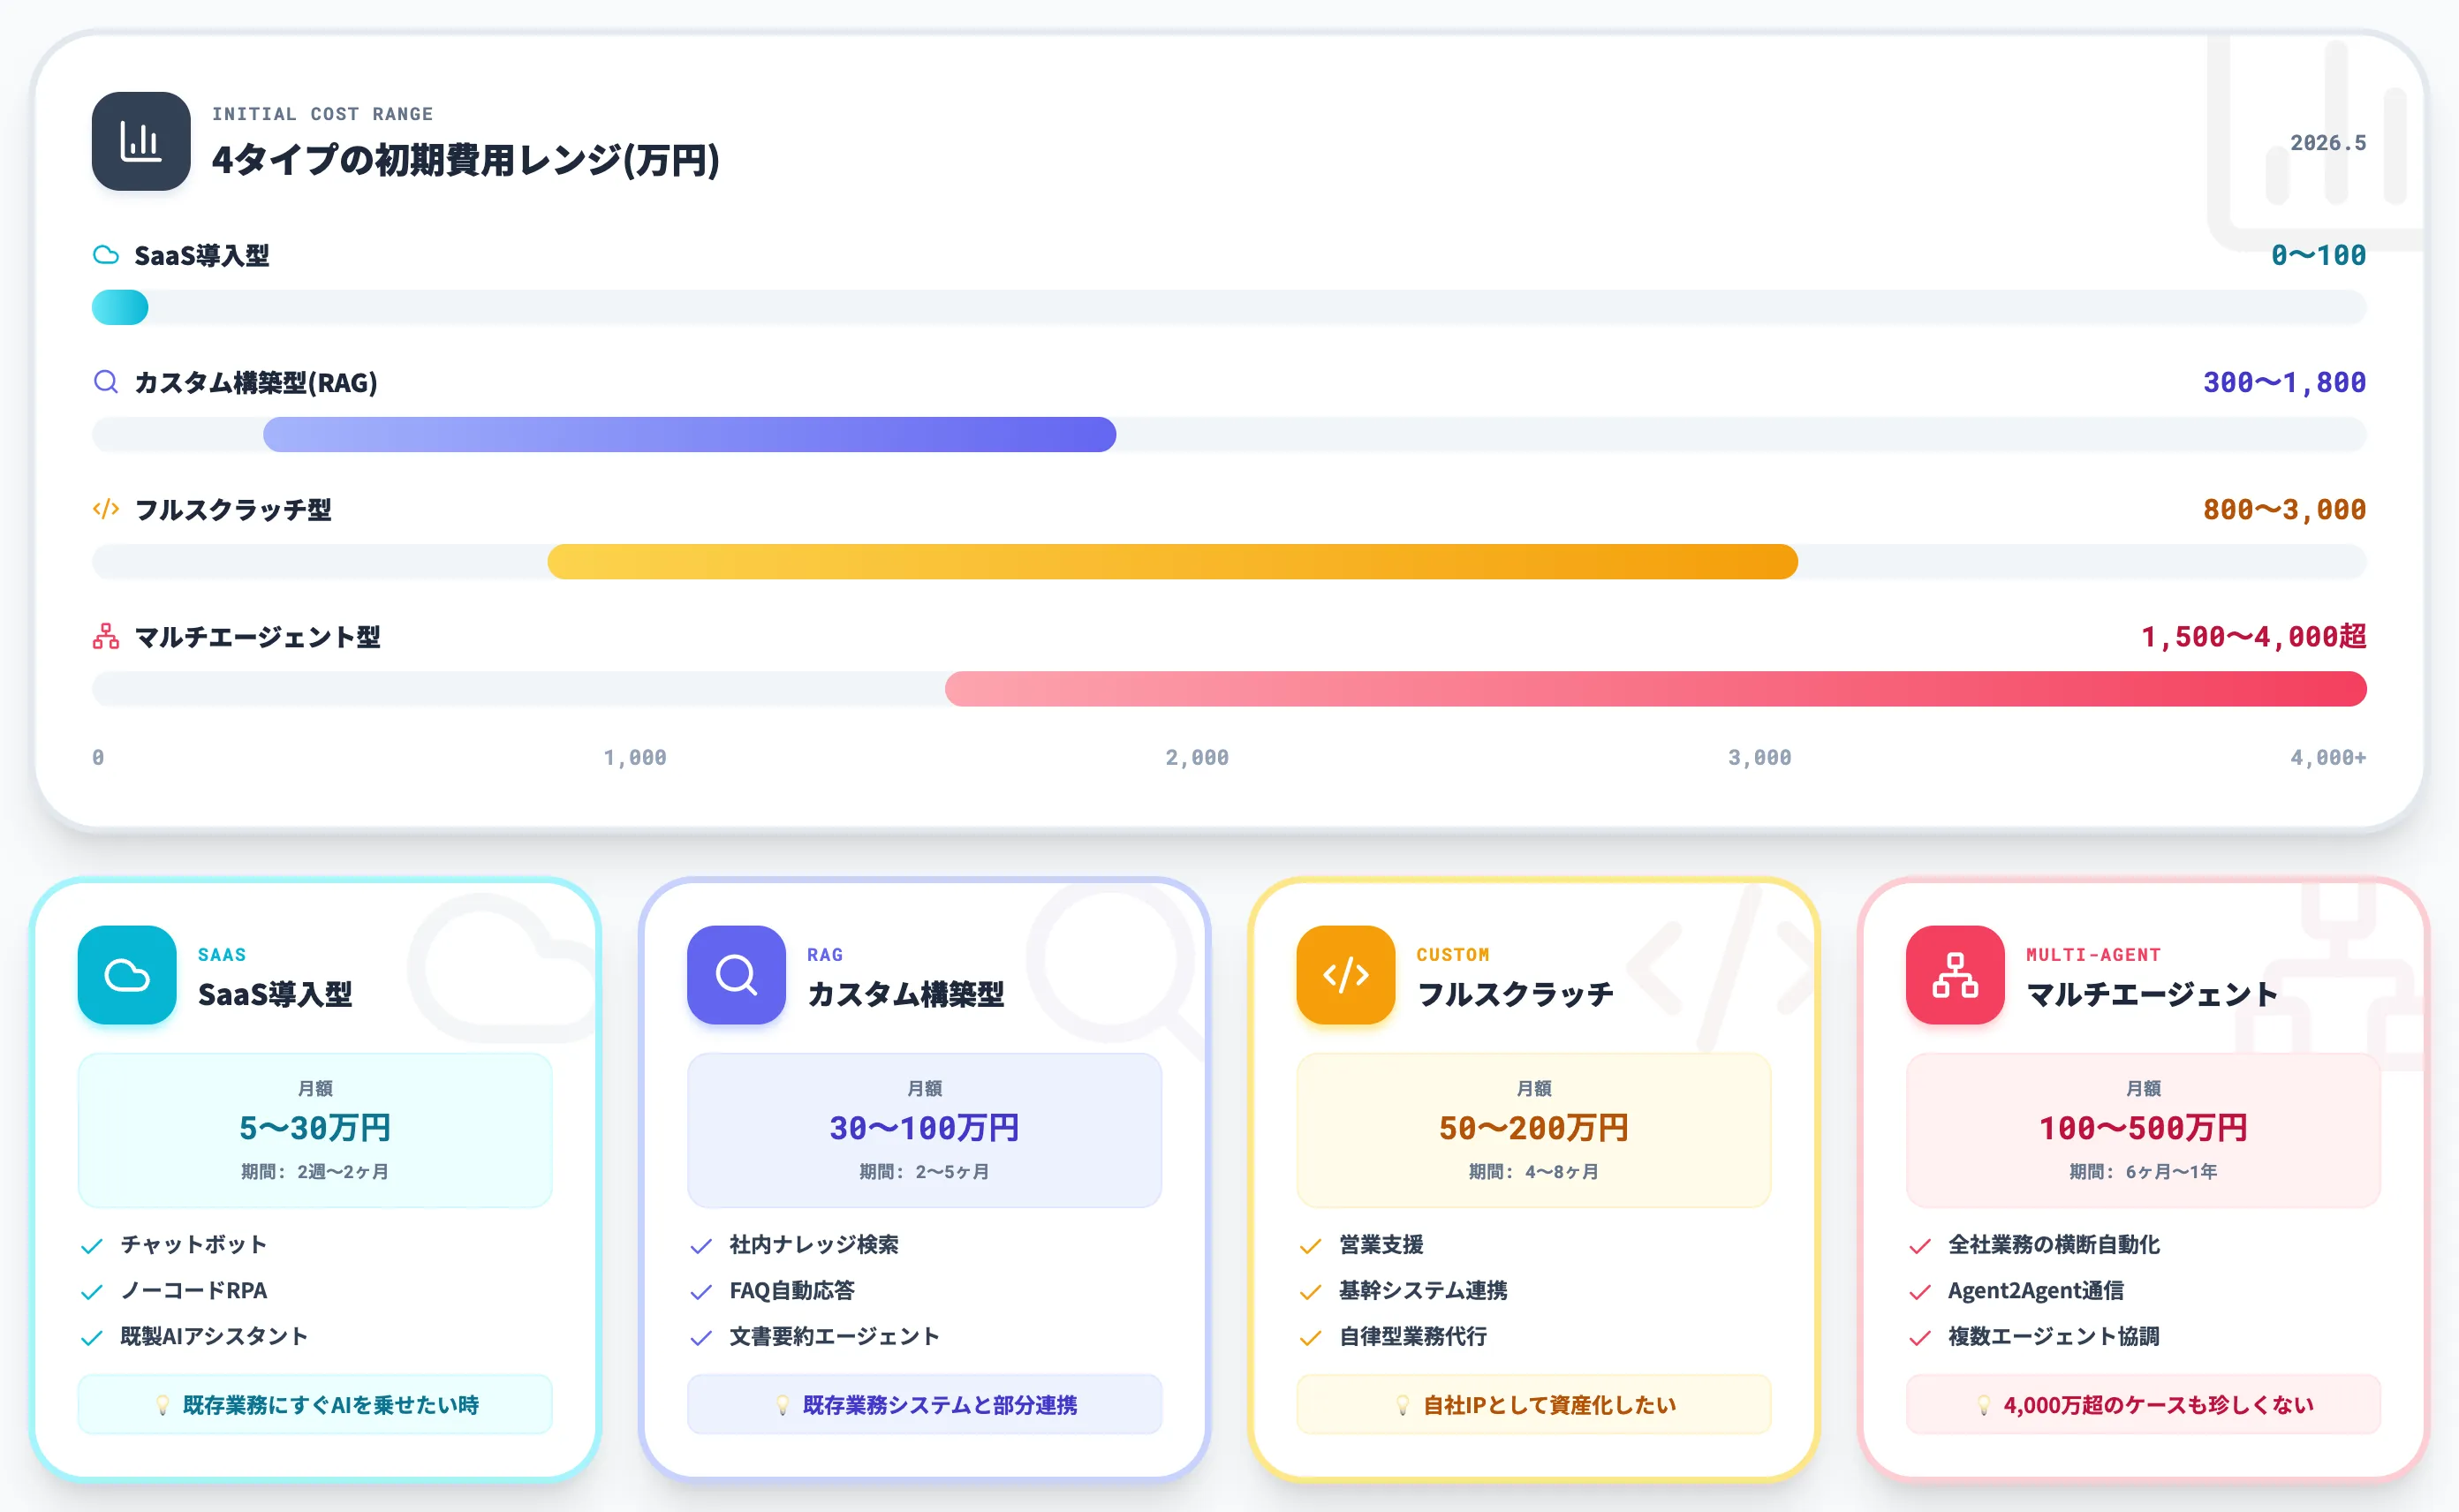Click the magnifier icon beside カスタム構築型(RAG)

(106, 382)
